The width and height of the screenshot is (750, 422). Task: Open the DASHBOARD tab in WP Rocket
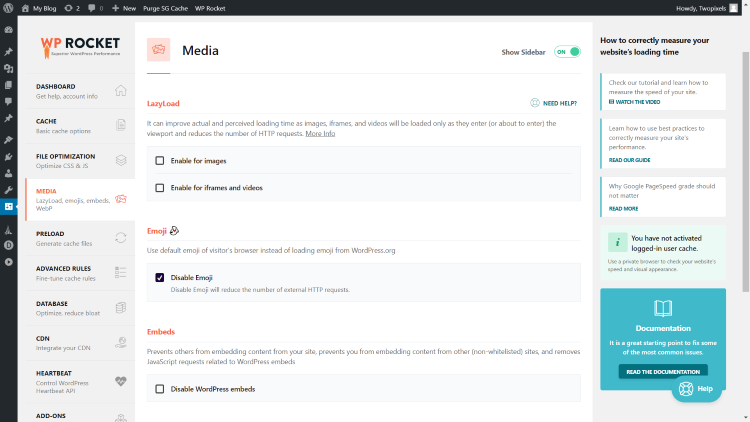[80, 91]
